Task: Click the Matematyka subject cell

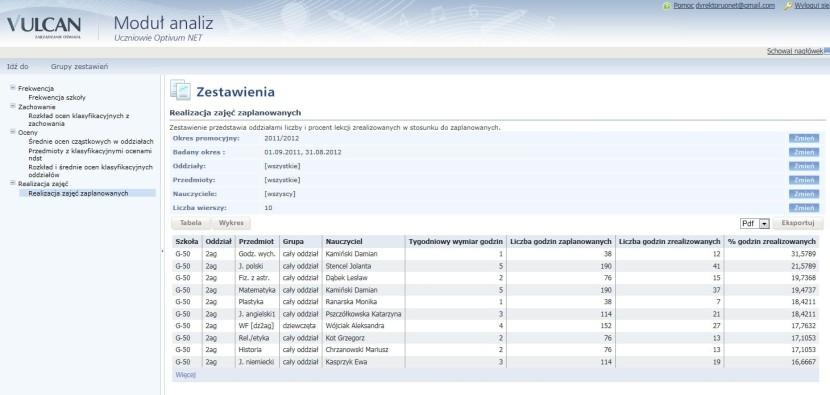Action: point(257,290)
